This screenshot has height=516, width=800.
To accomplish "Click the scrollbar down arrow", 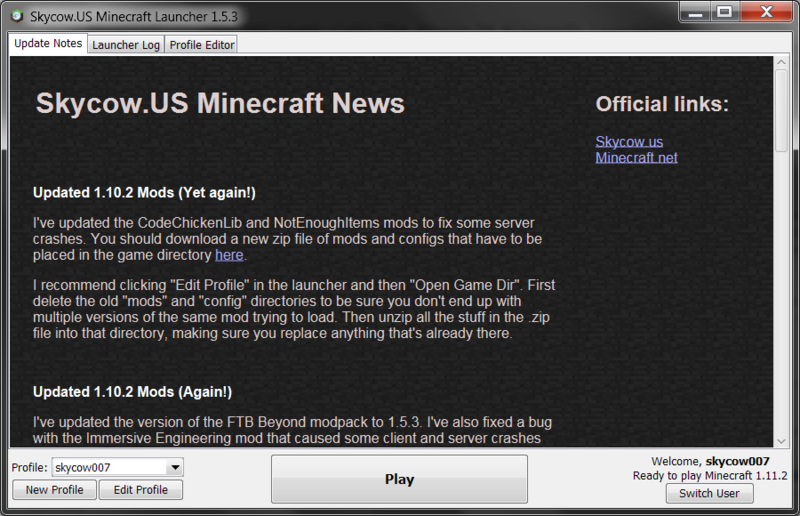I will [x=781, y=441].
